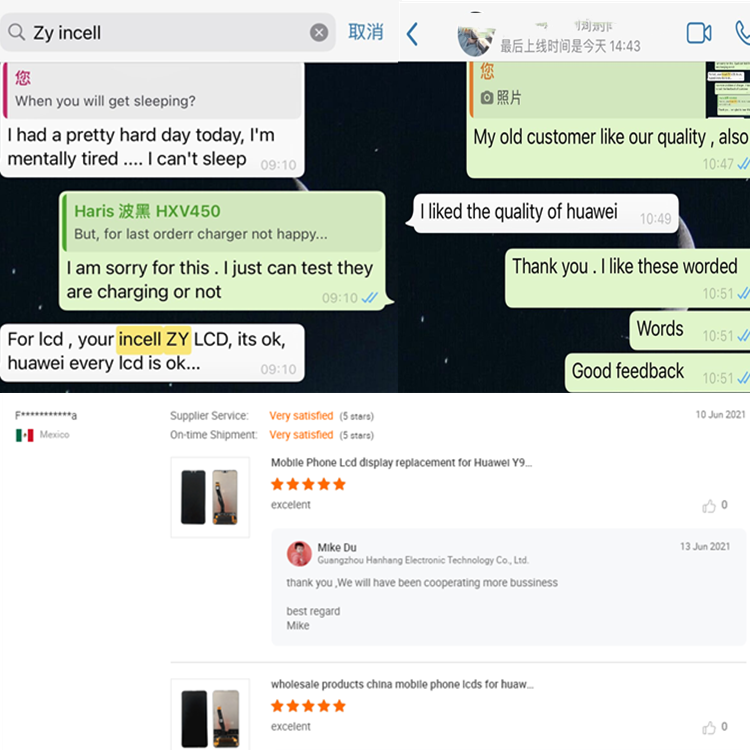
Task: Click the five-star rating under Huawei Y9
Action: tap(308, 484)
